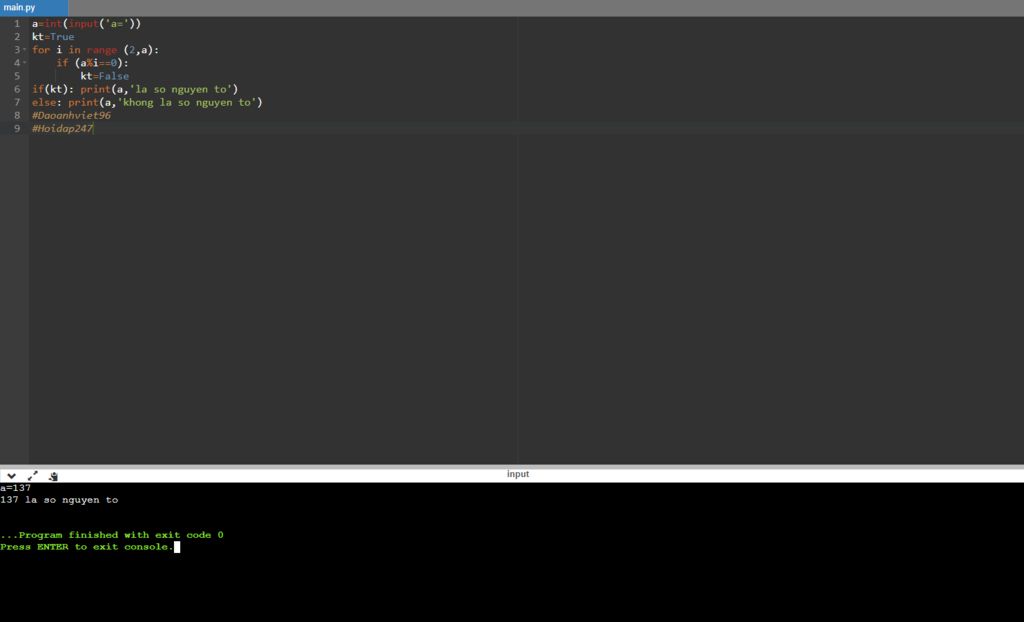Click 'Program finished with exit code 0' message

[x=112, y=535]
